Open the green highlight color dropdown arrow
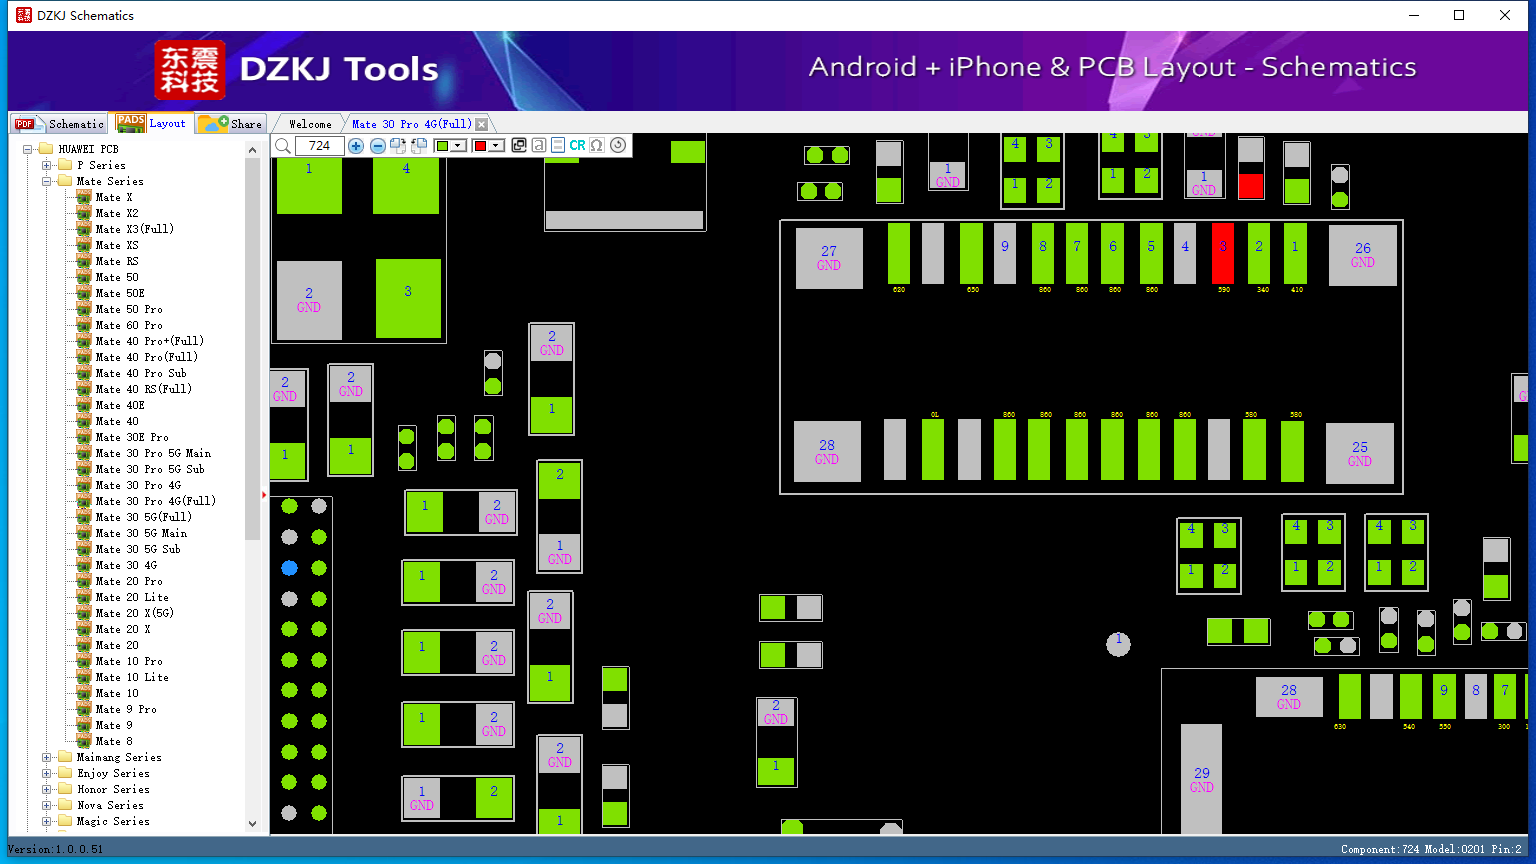 point(458,146)
